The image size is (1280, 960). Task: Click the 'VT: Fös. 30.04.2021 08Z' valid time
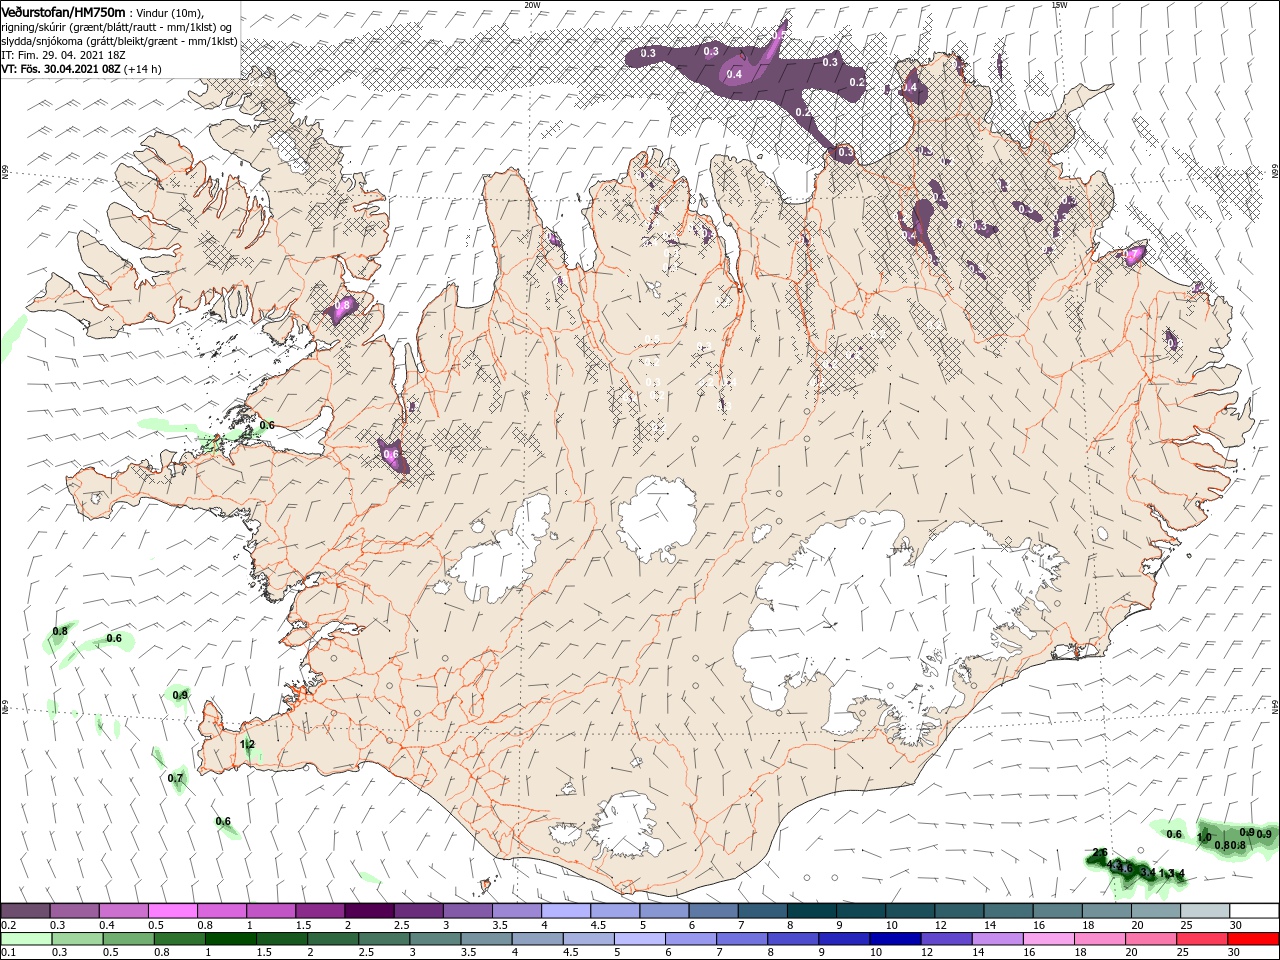(61, 69)
